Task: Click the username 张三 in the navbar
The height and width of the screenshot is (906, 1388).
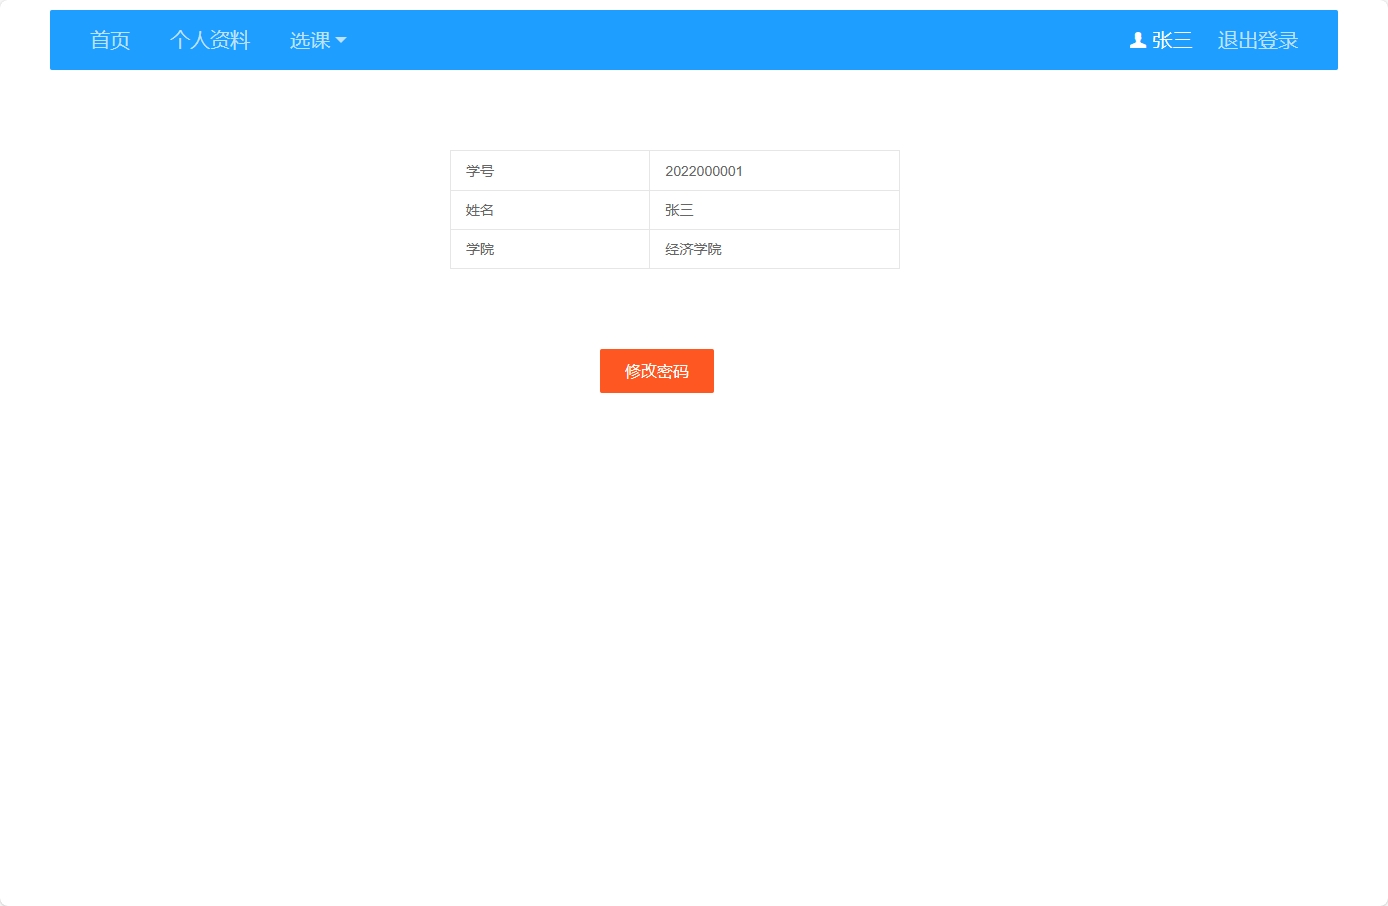Action: (1170, 40)
